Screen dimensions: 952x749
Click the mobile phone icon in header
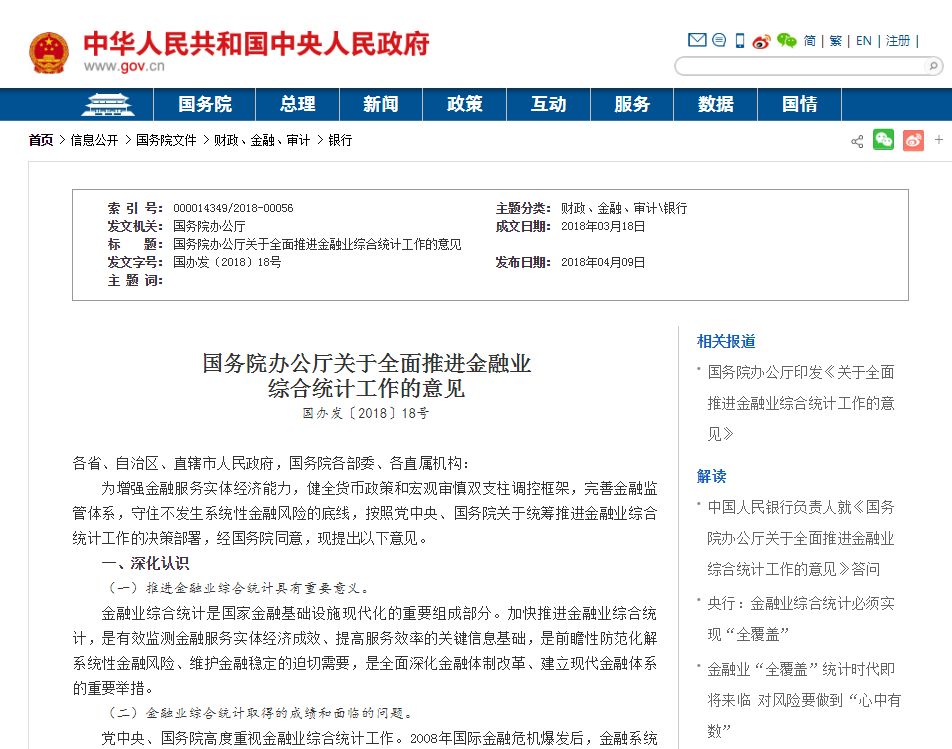coord(740,41)
